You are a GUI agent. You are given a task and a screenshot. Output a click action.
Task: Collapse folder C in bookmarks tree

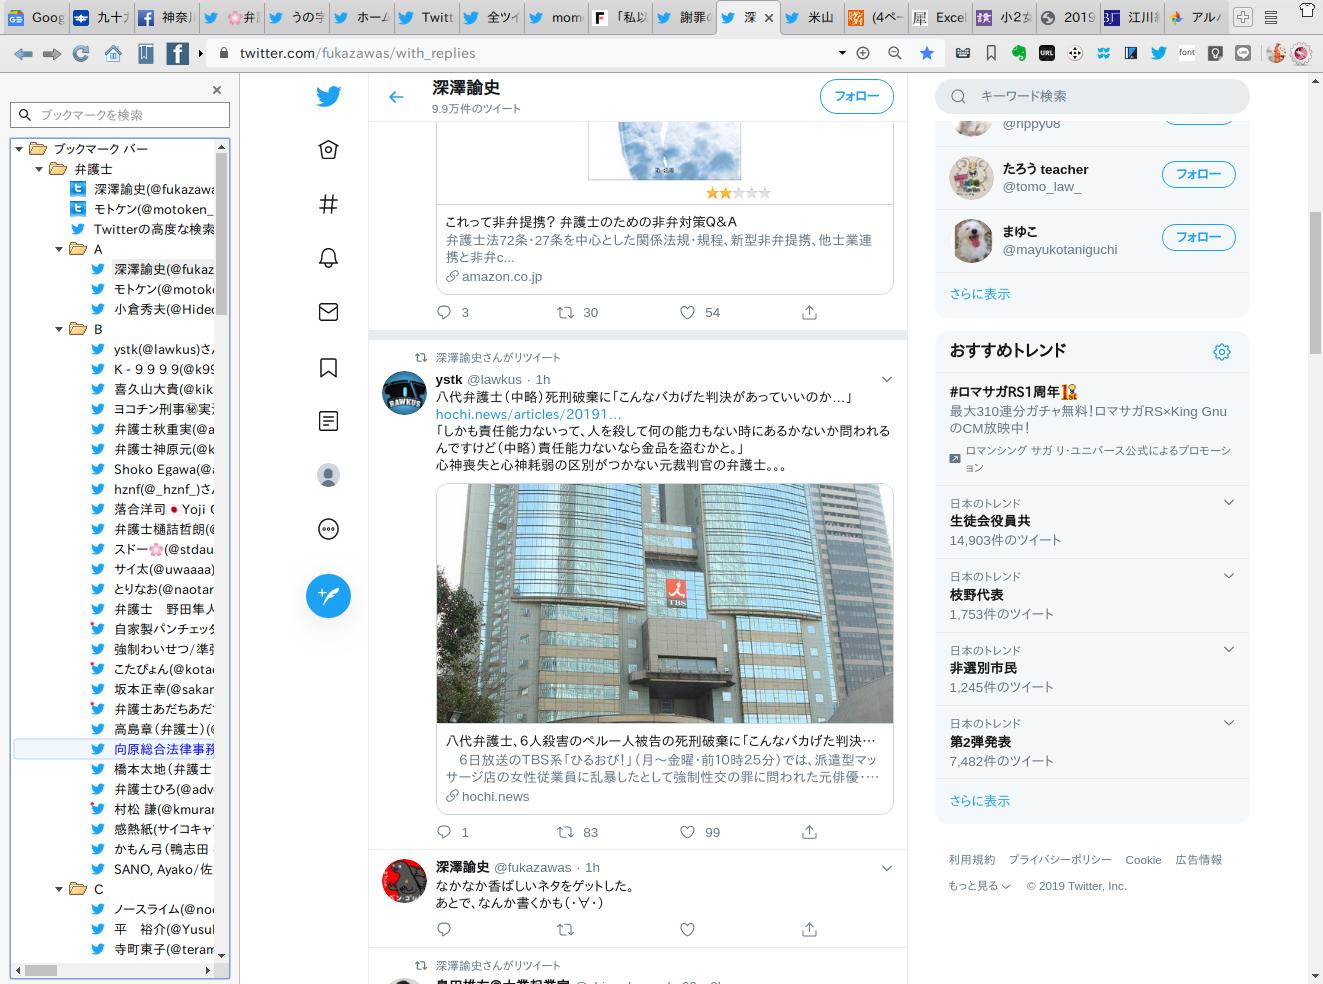tap(59, 889)
